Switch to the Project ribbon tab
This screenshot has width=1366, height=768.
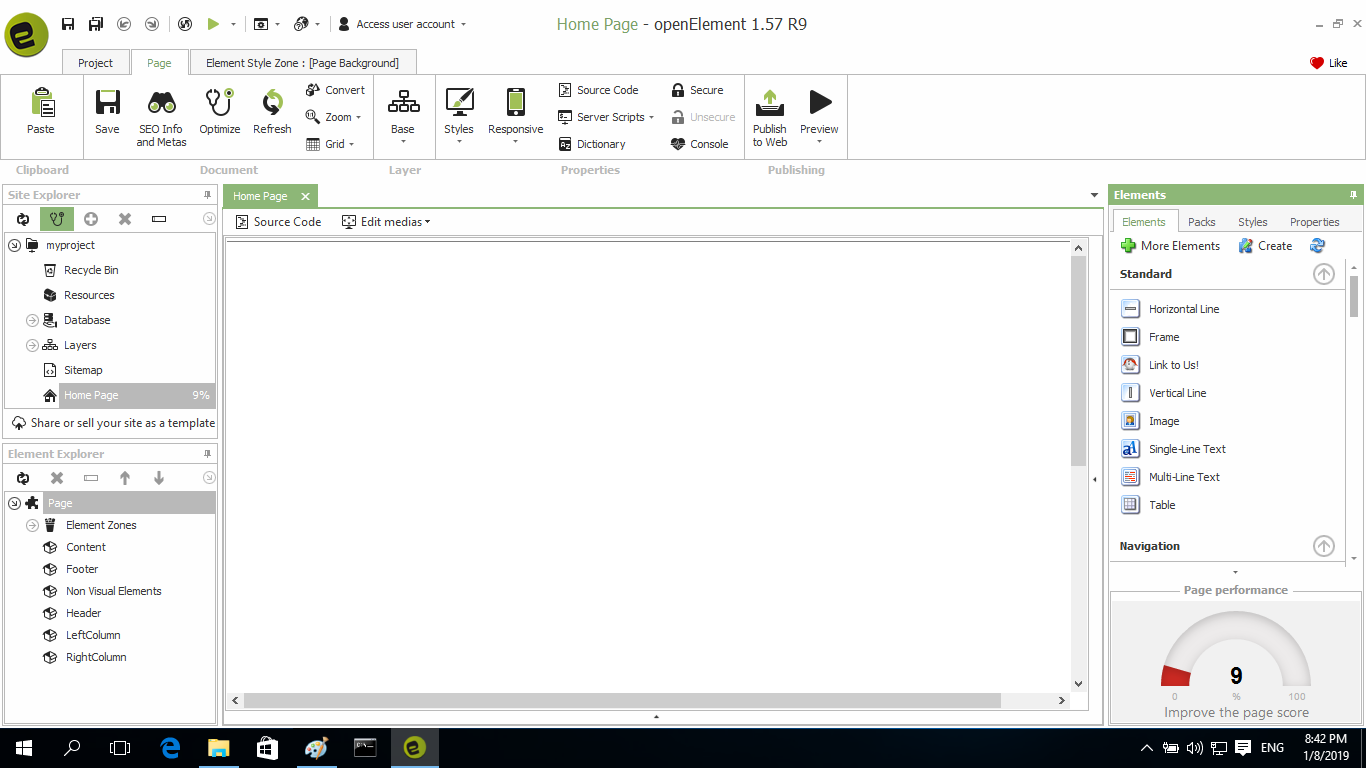pos(95,63)
